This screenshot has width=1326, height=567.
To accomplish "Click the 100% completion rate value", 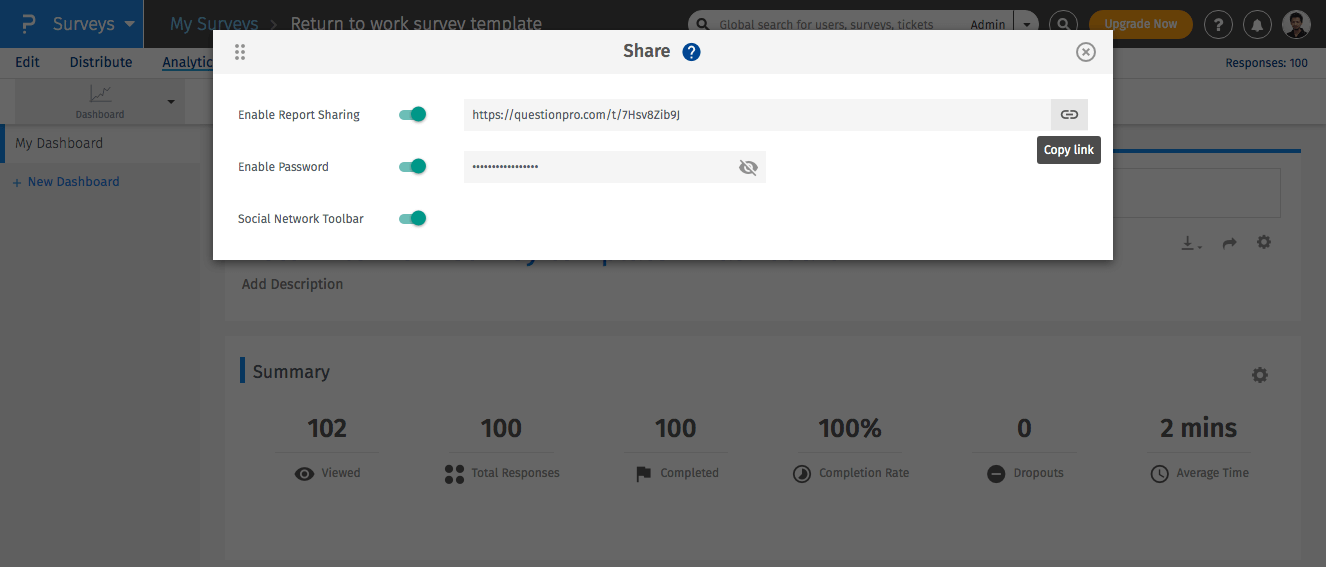I will tap(850, 429).
